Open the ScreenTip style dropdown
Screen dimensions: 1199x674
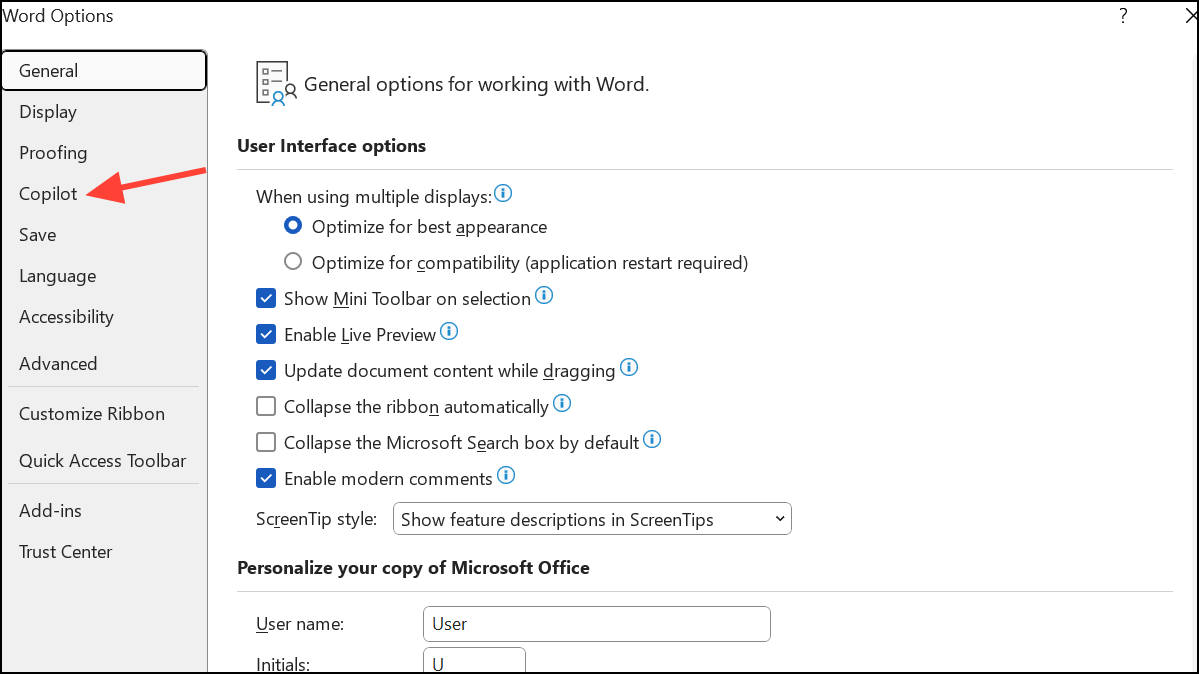[x=592, y=519]
